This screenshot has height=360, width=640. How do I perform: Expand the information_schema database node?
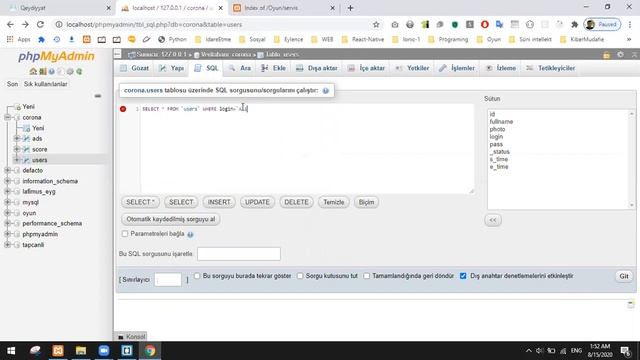7,181
